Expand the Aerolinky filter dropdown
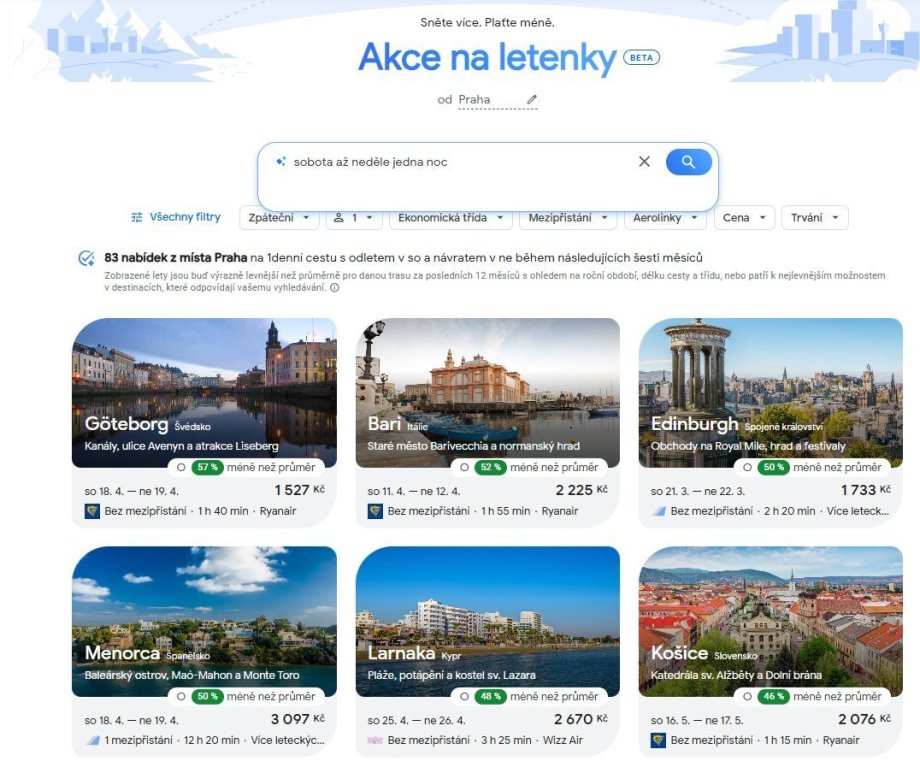 click(665, 218)
